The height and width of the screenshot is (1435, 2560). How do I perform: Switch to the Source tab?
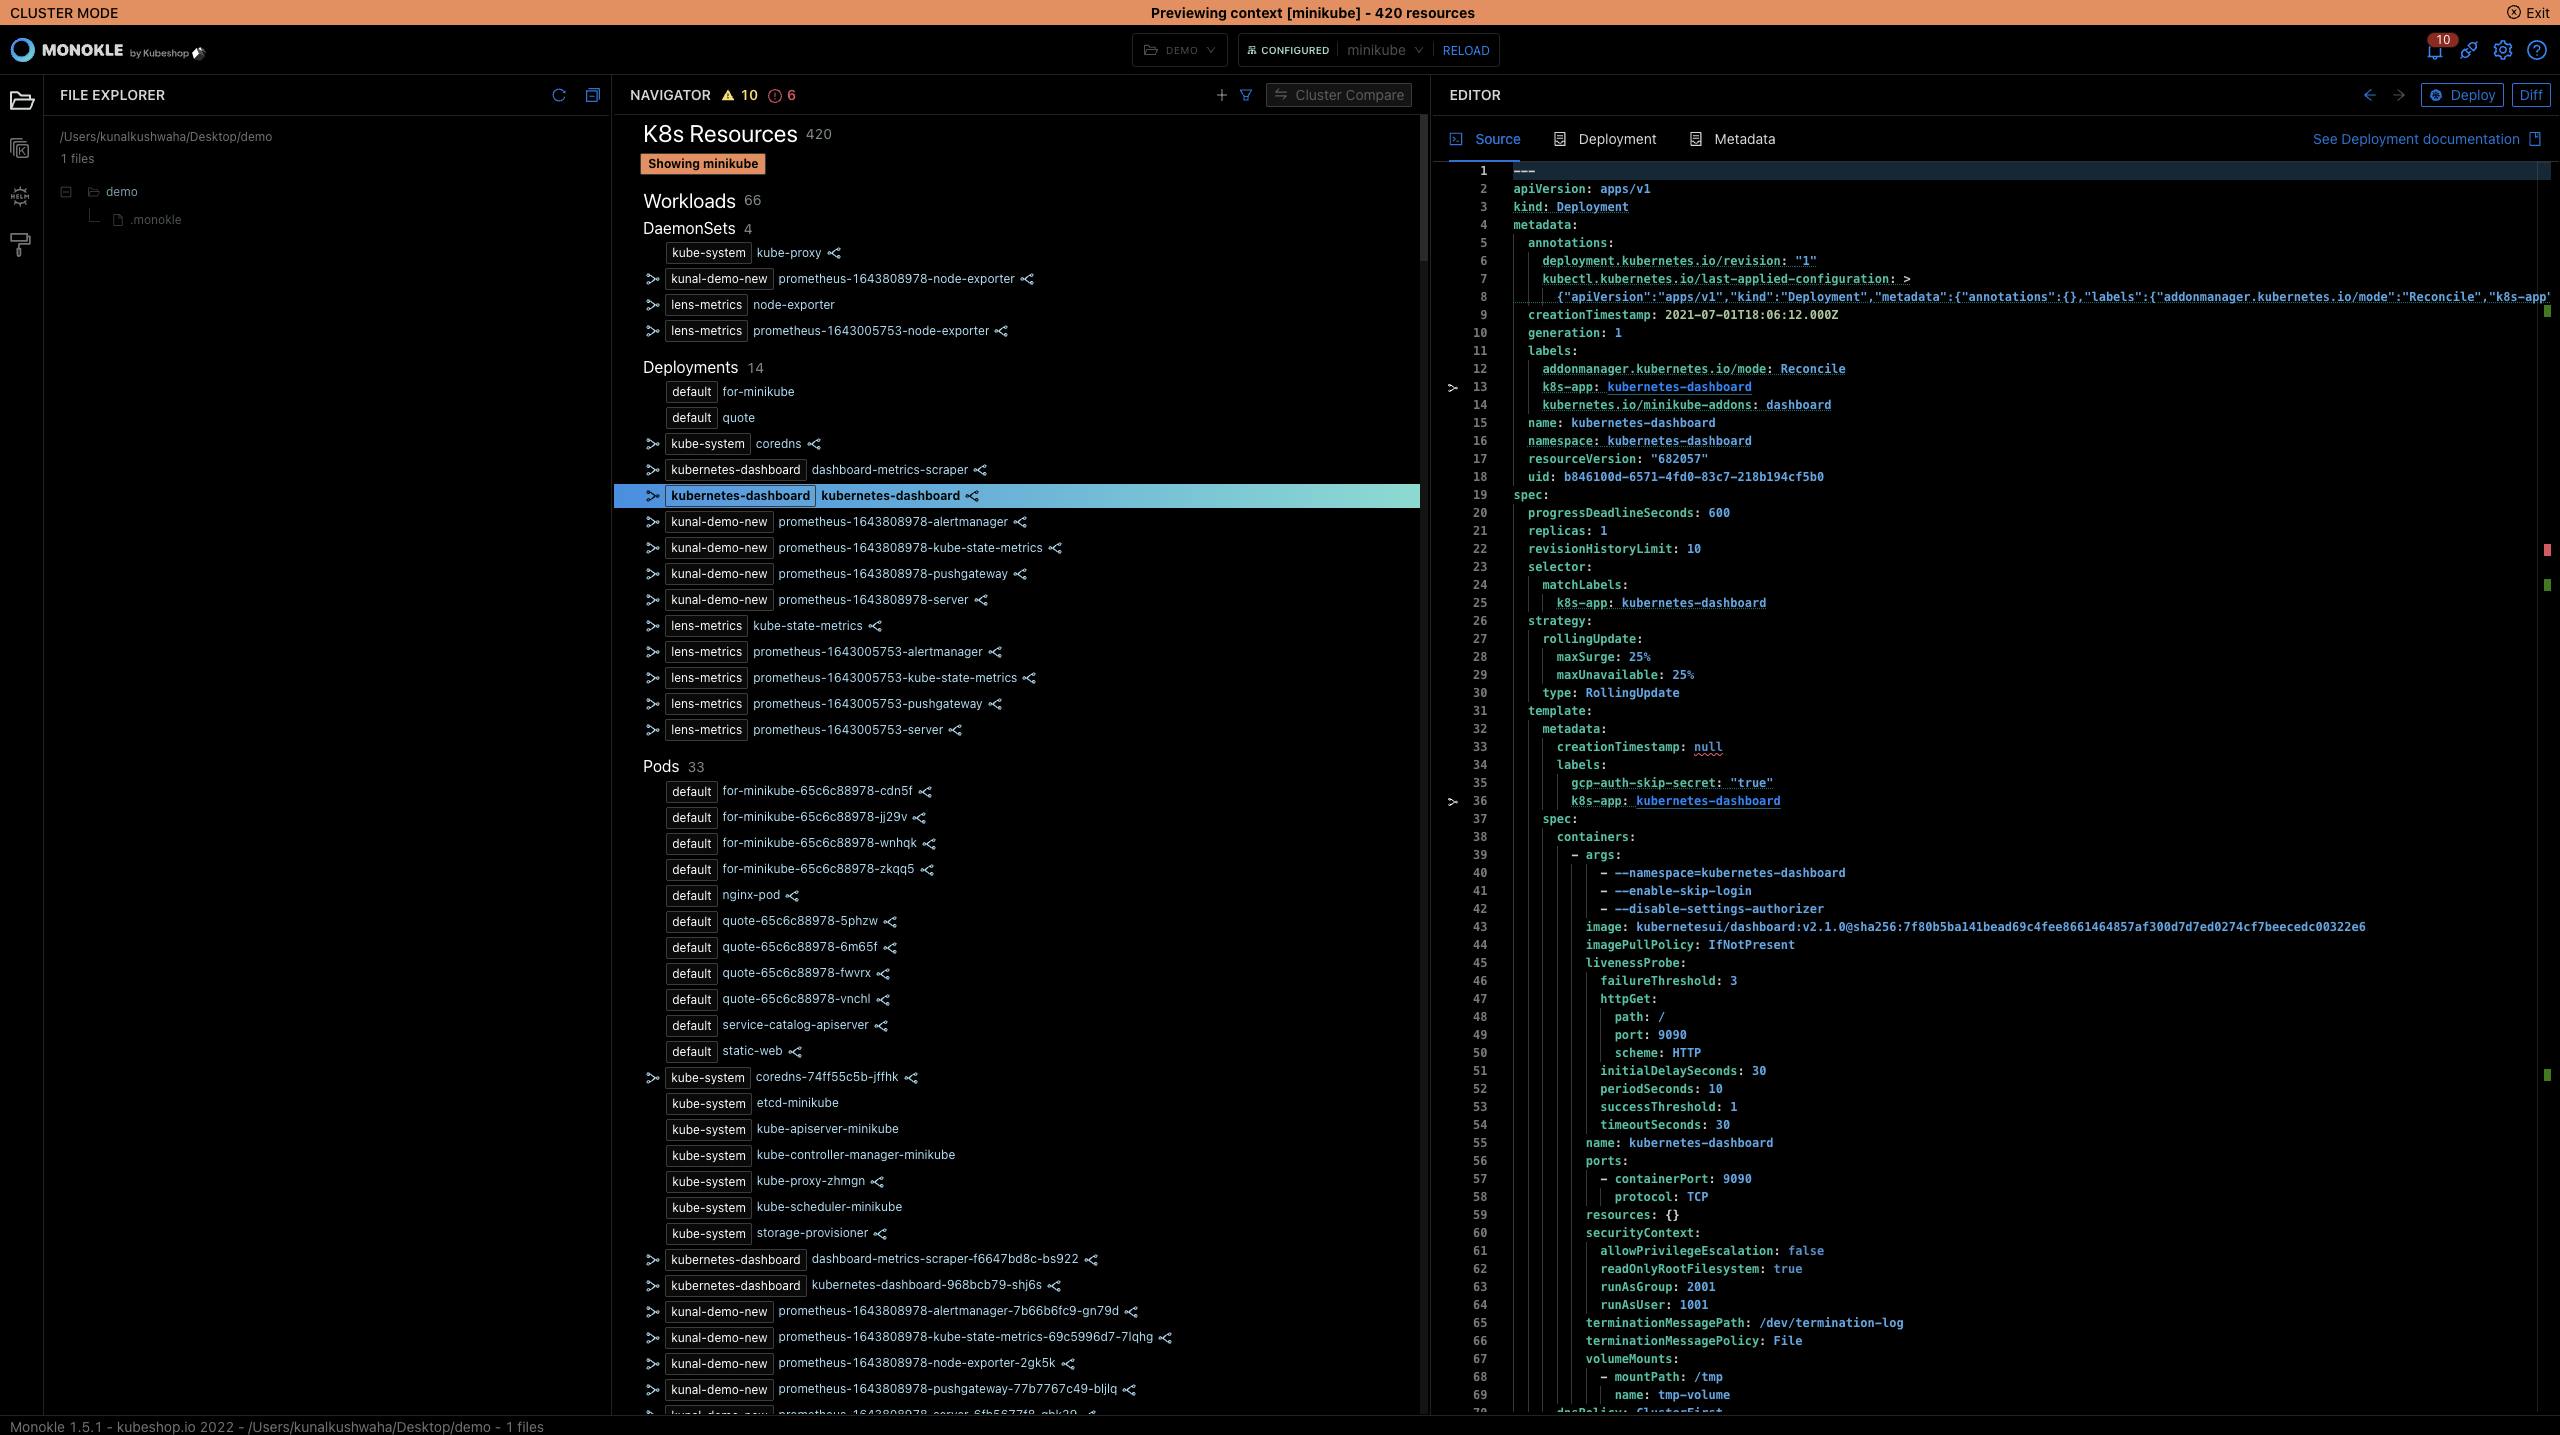(1486, 139)
